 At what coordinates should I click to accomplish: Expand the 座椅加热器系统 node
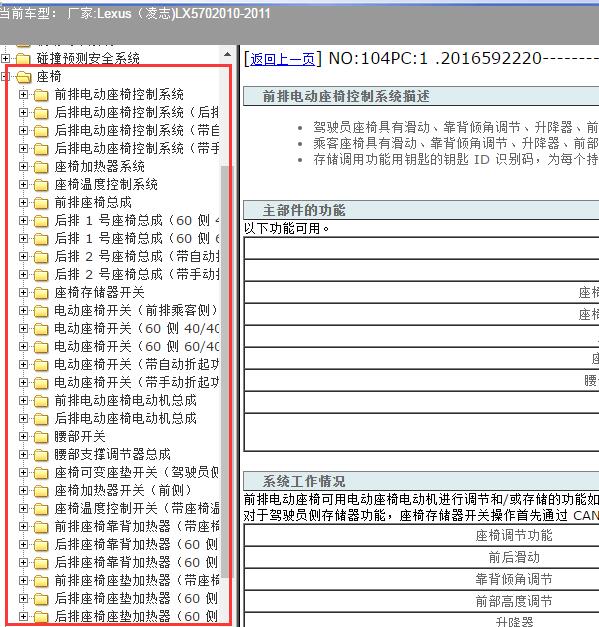(x=23, y=166)
